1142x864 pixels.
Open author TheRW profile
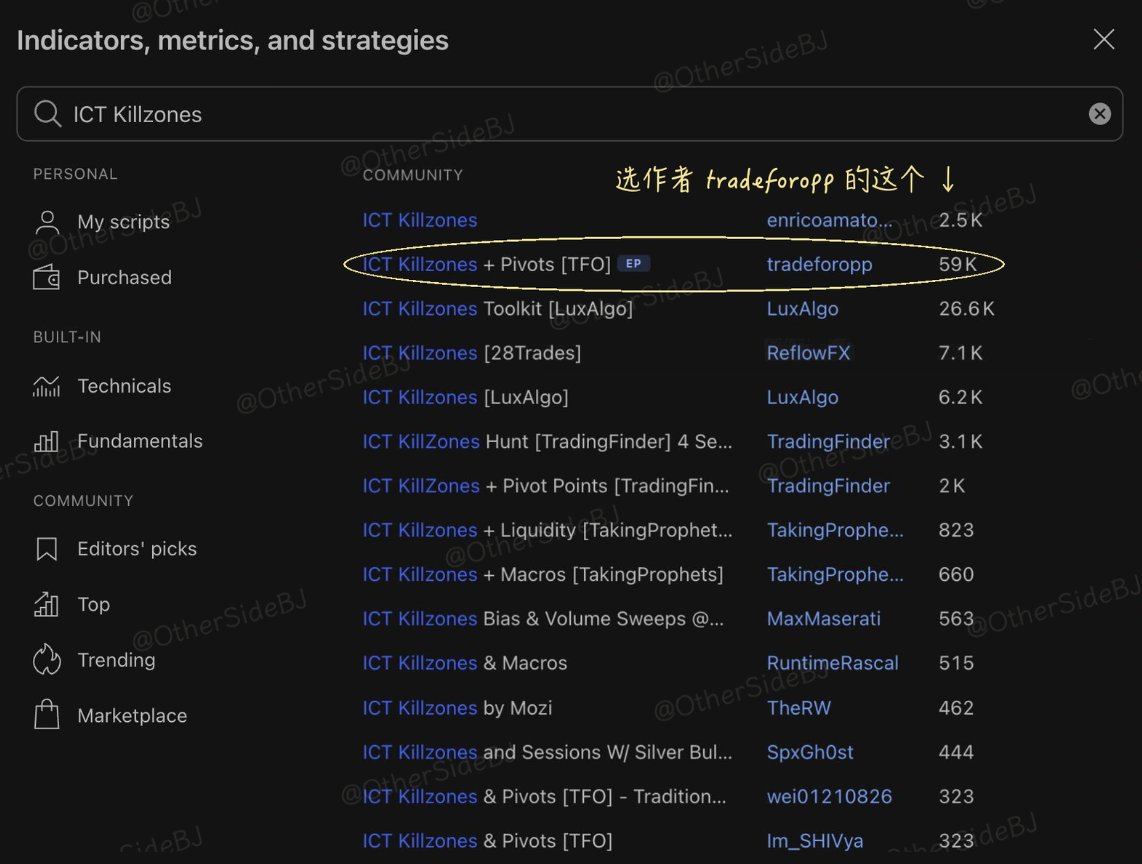(x=799, y=708)
